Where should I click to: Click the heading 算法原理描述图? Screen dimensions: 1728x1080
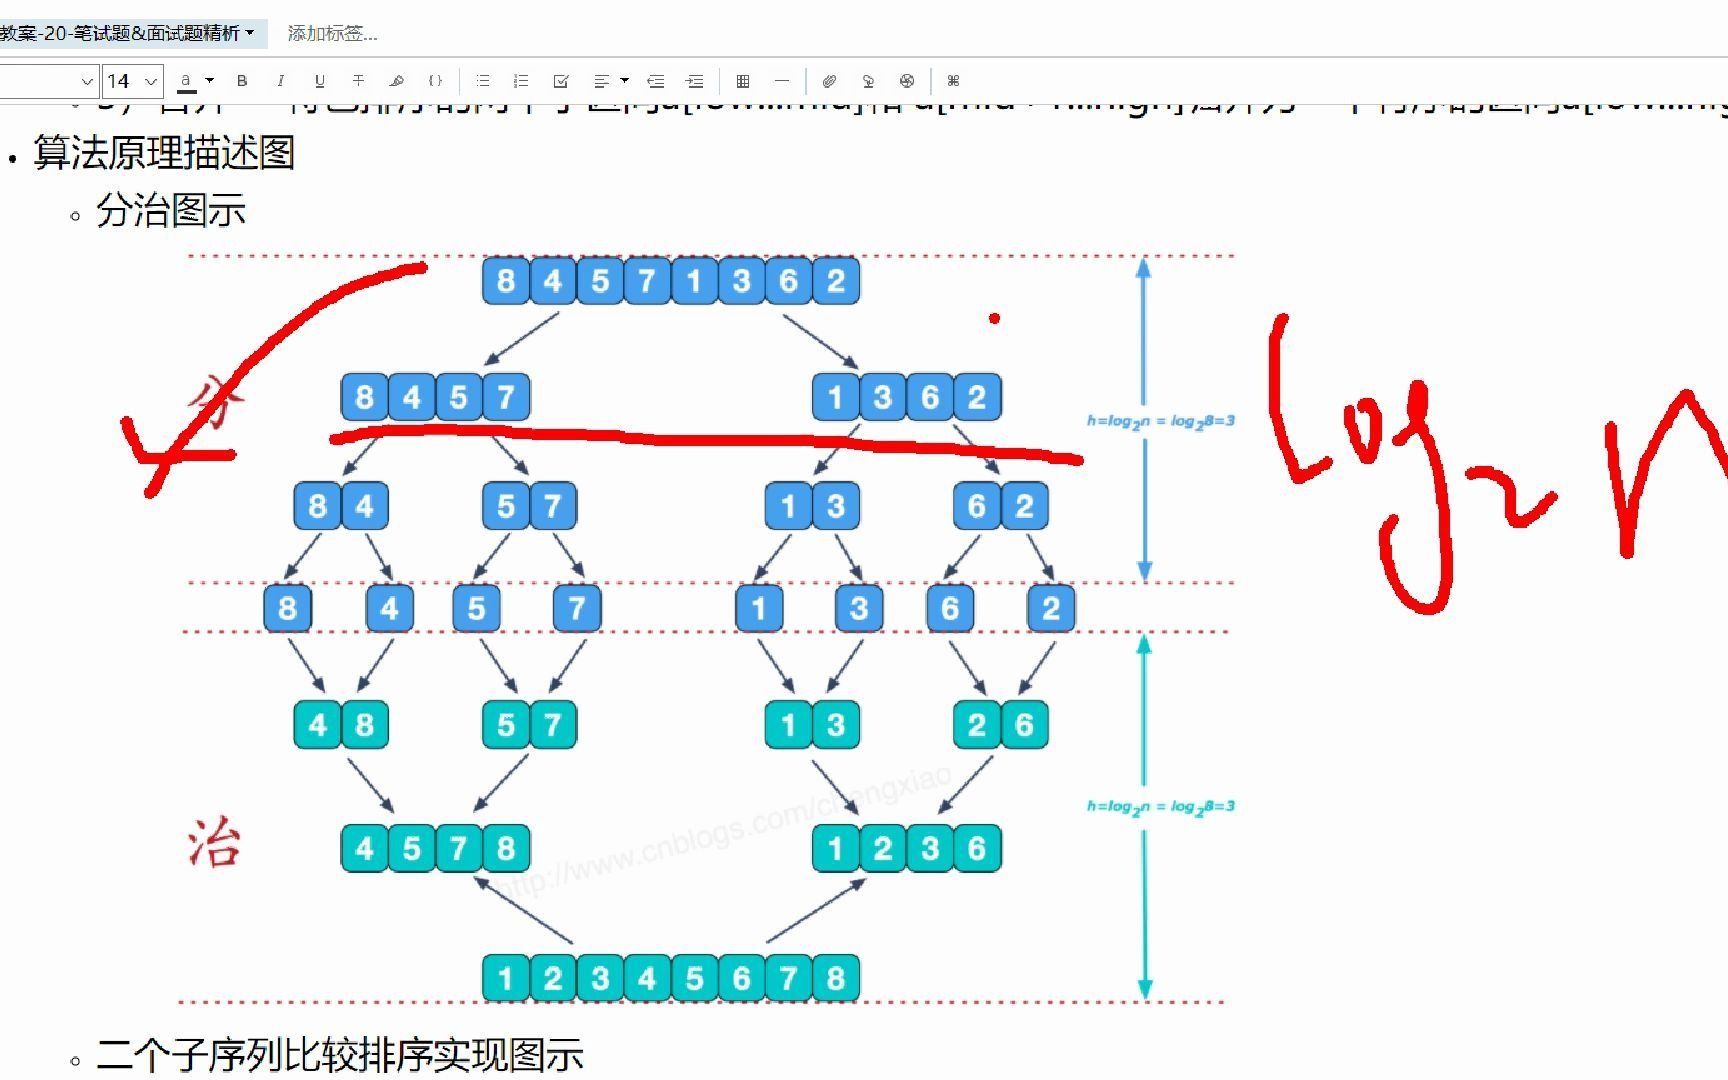[164, 153]
